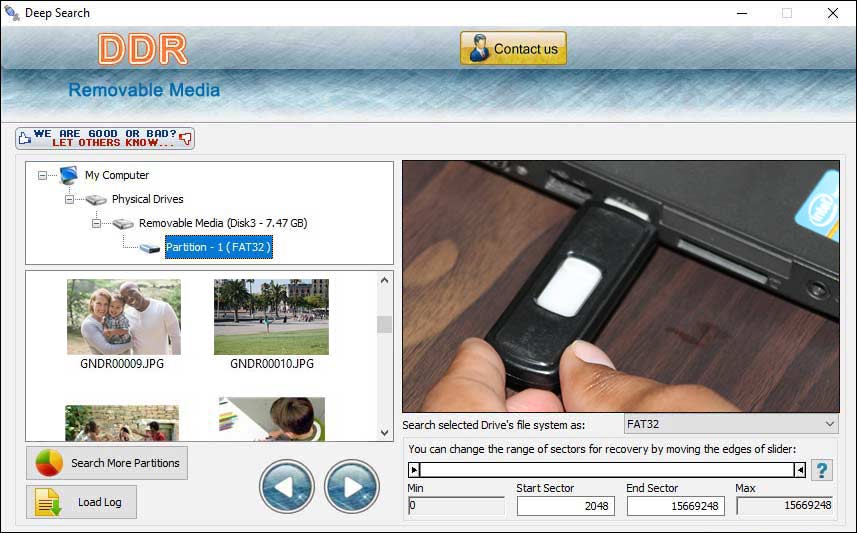
Task: Open thumbnail GNDR00010.JPG park photo
Action: [272, 317]
